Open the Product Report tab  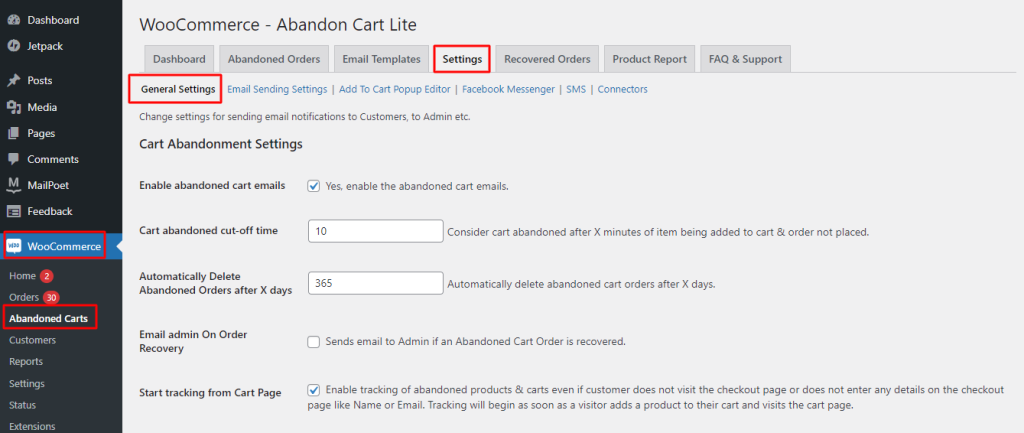tap(649, 59)
